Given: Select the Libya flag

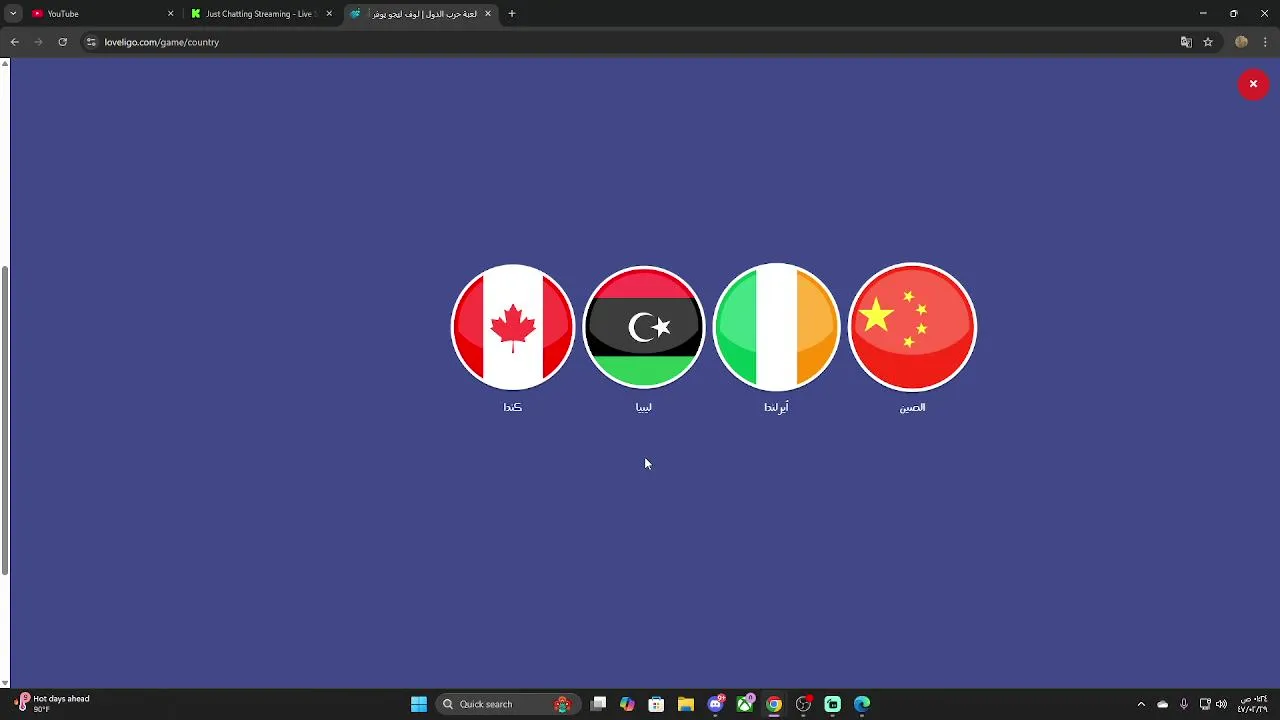Looking at the screenshot, I should pos(644,327).
